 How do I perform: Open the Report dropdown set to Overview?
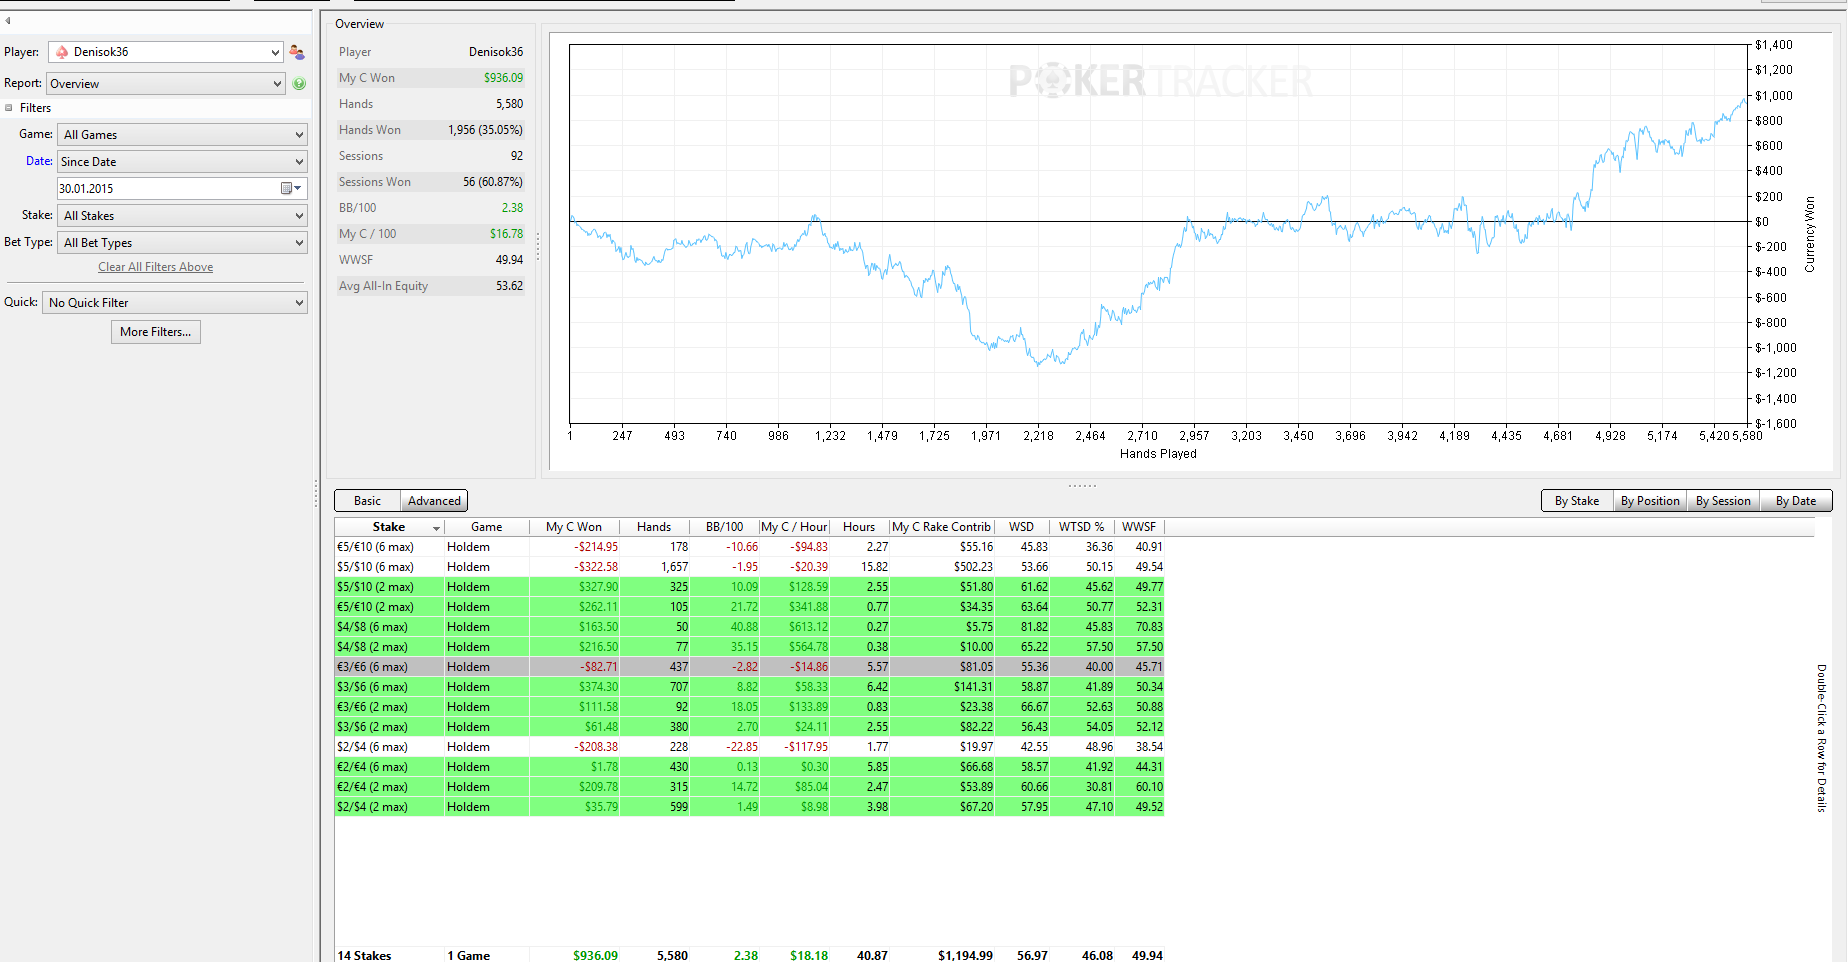coord(166,84)
